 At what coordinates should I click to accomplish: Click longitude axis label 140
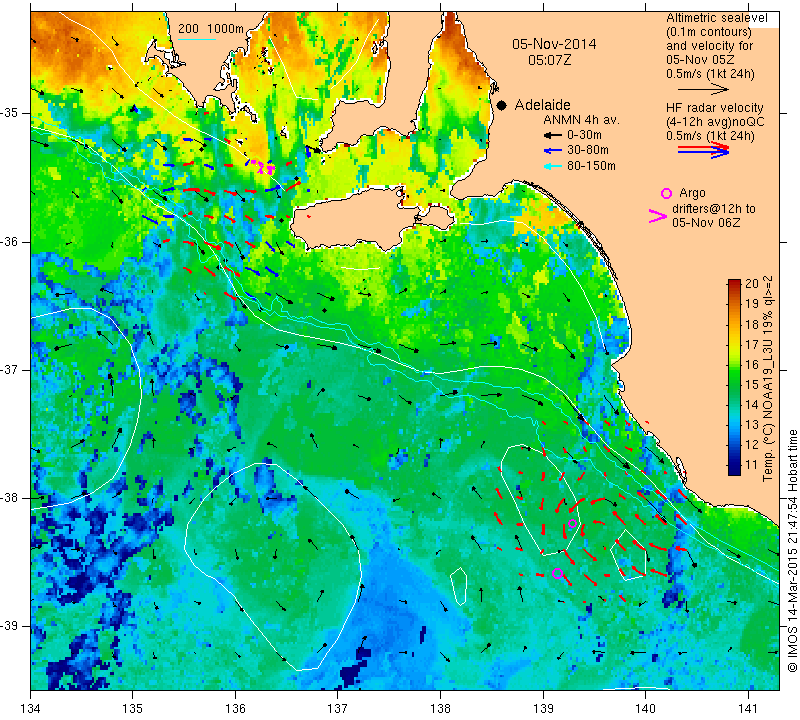click(x=645, y=708)
